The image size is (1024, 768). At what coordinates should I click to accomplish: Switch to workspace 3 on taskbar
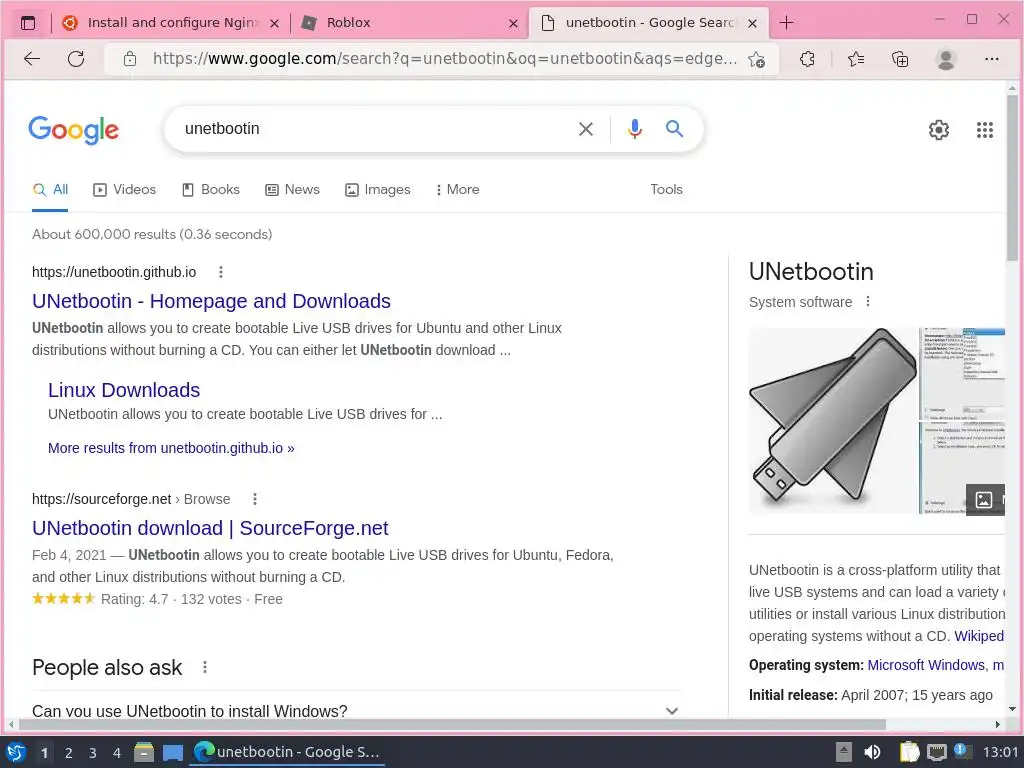coord(93,753)
